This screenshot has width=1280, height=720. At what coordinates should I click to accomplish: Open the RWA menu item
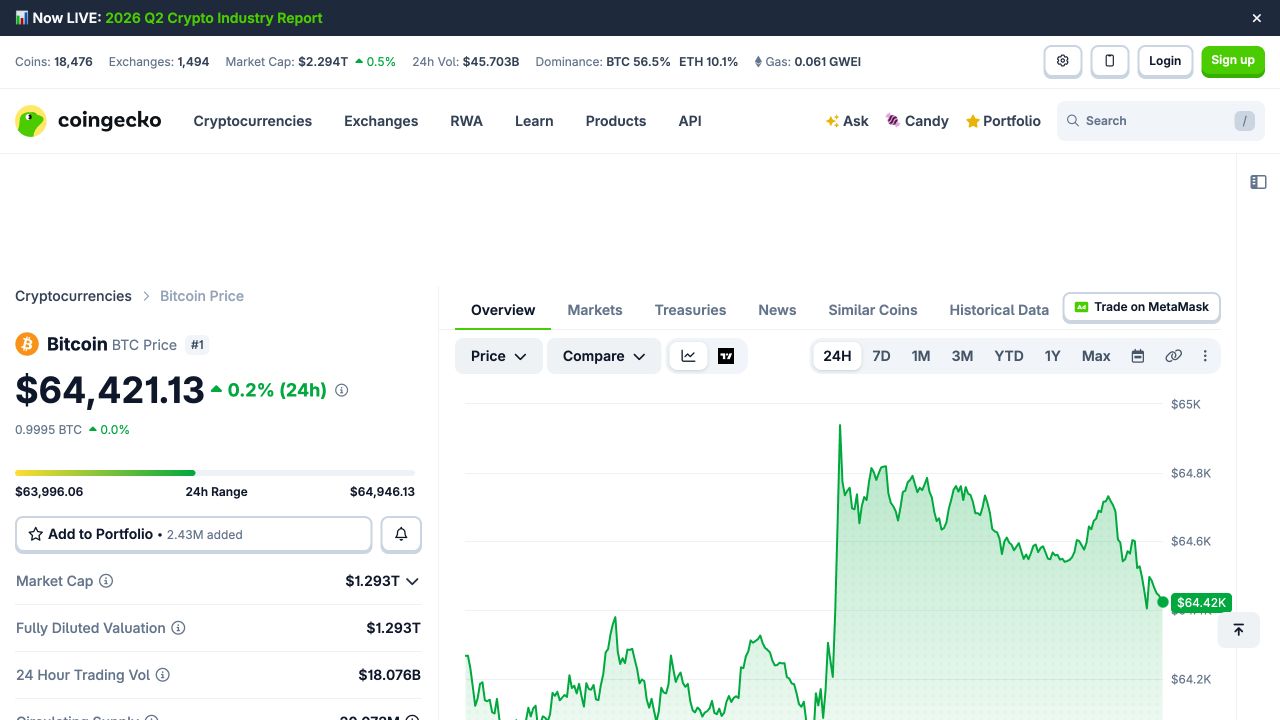466,121
